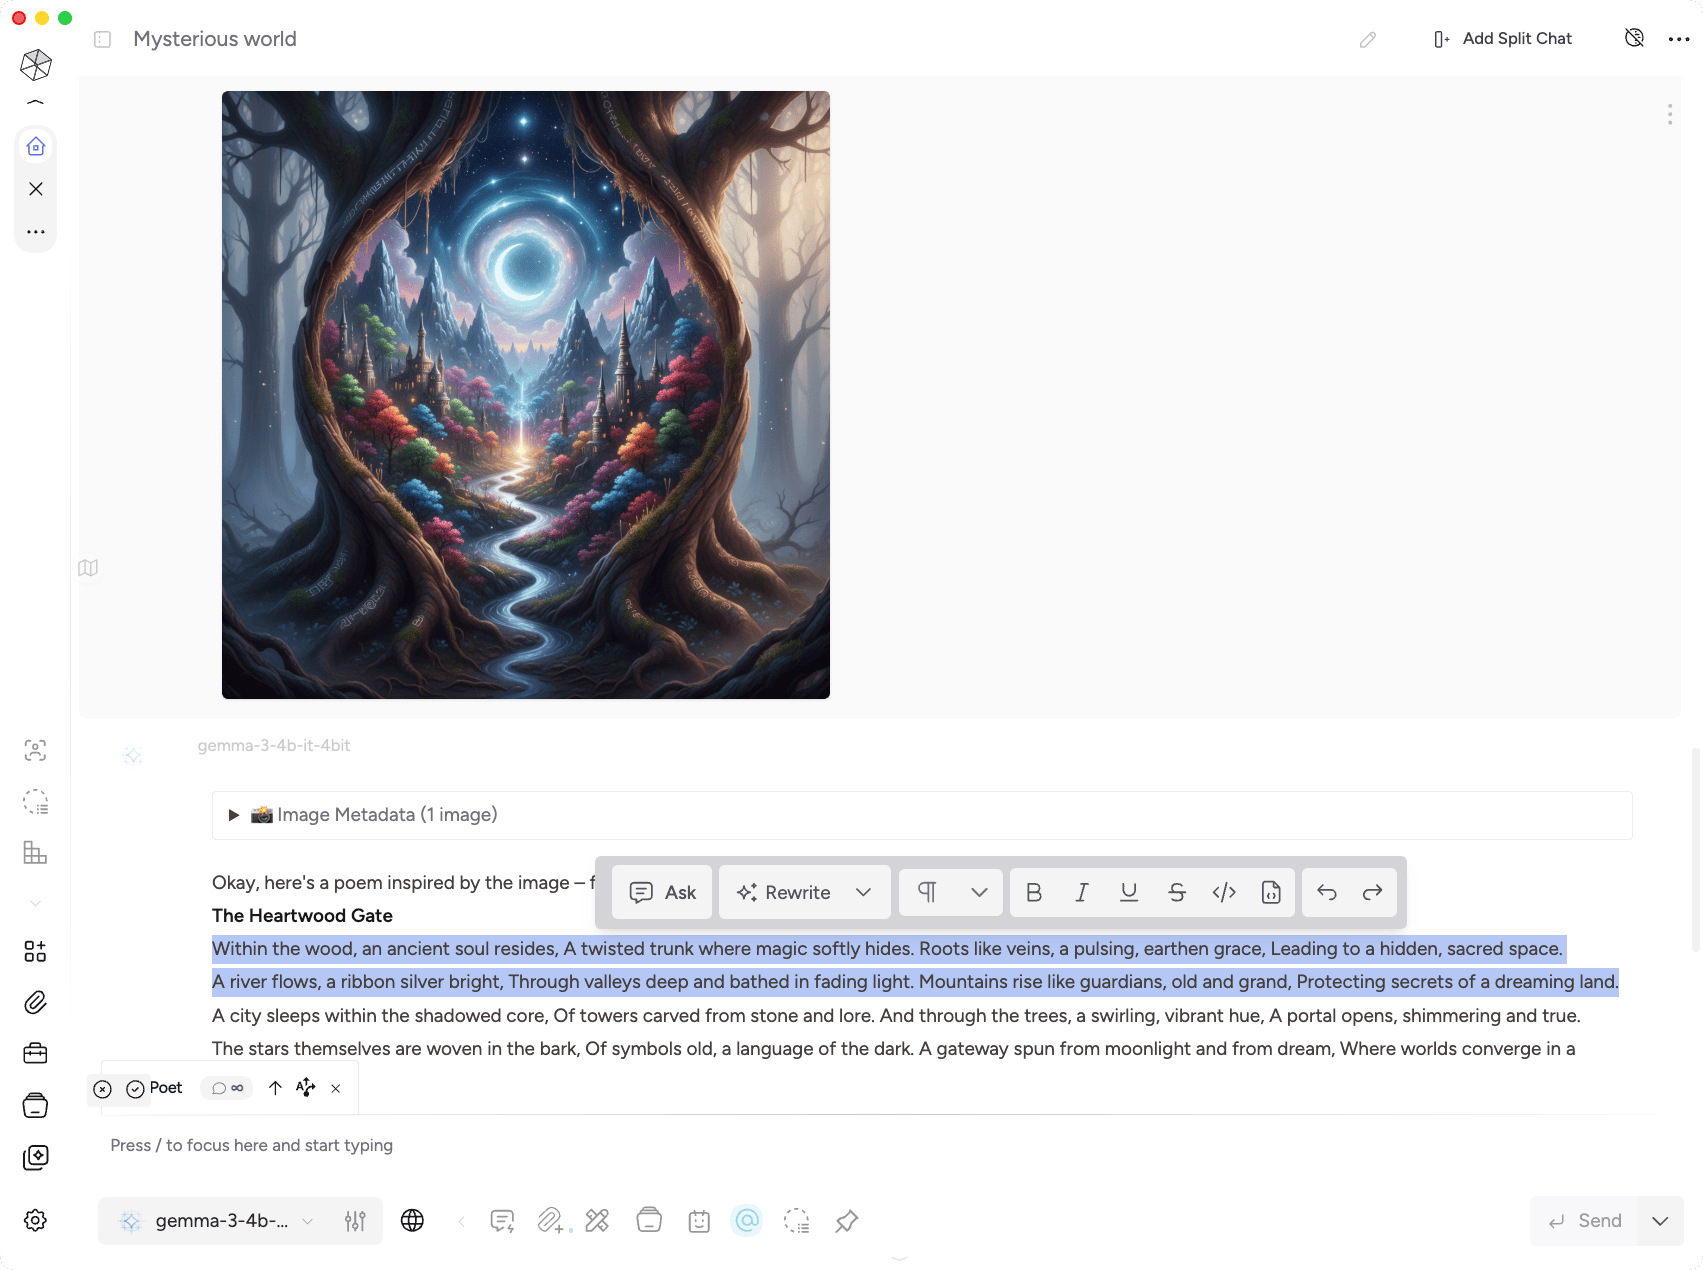Undo the last edit in toolbar

(x=1327, y=892)
